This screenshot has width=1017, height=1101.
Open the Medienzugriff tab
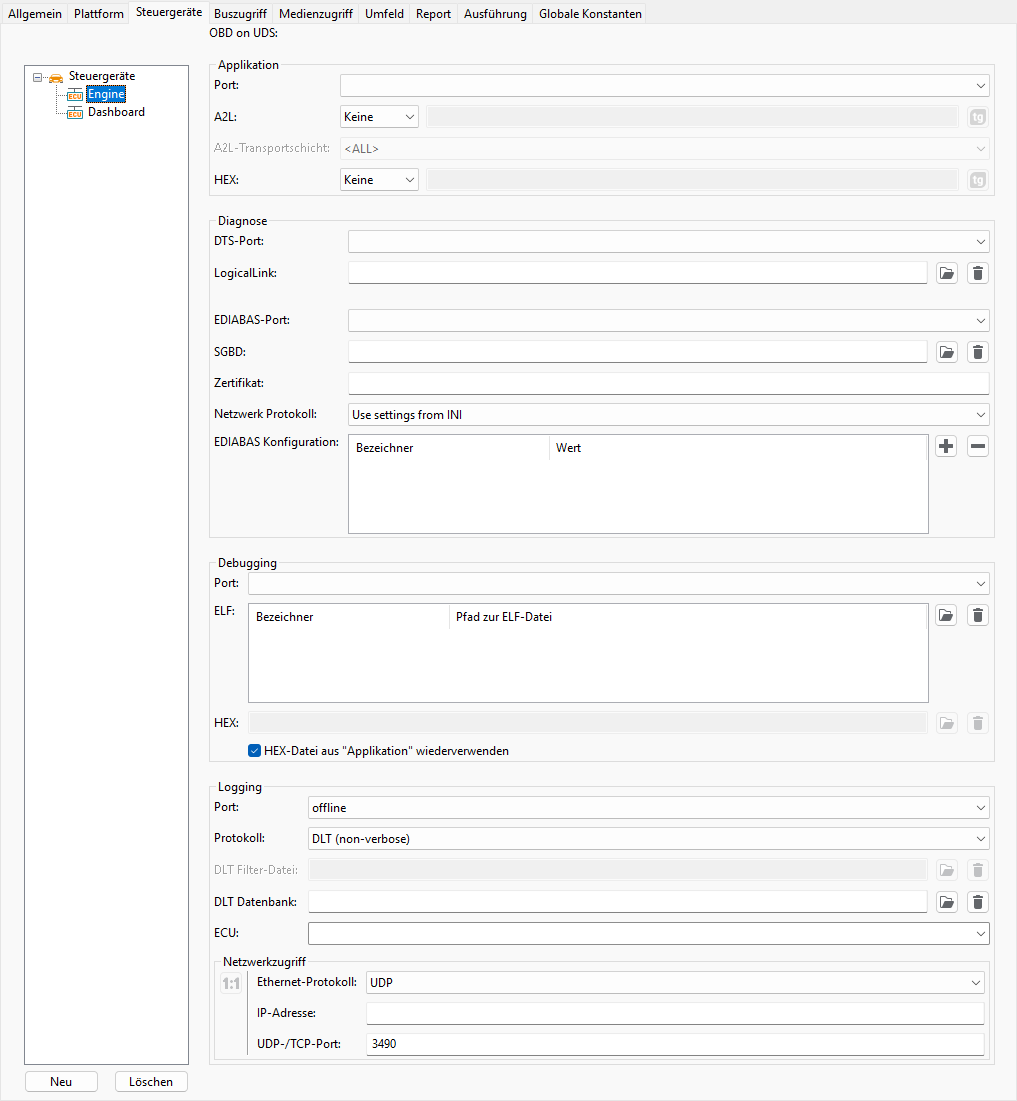[x=316, y=14]
